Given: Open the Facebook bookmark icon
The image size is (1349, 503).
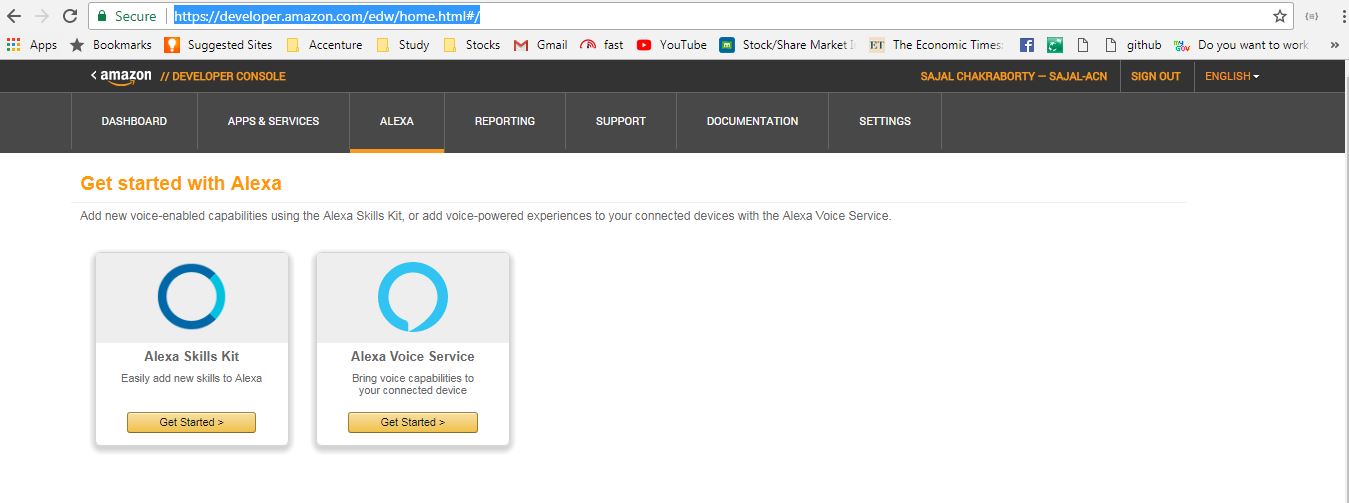Looking at the screenshot, I should coord(1026,45).
